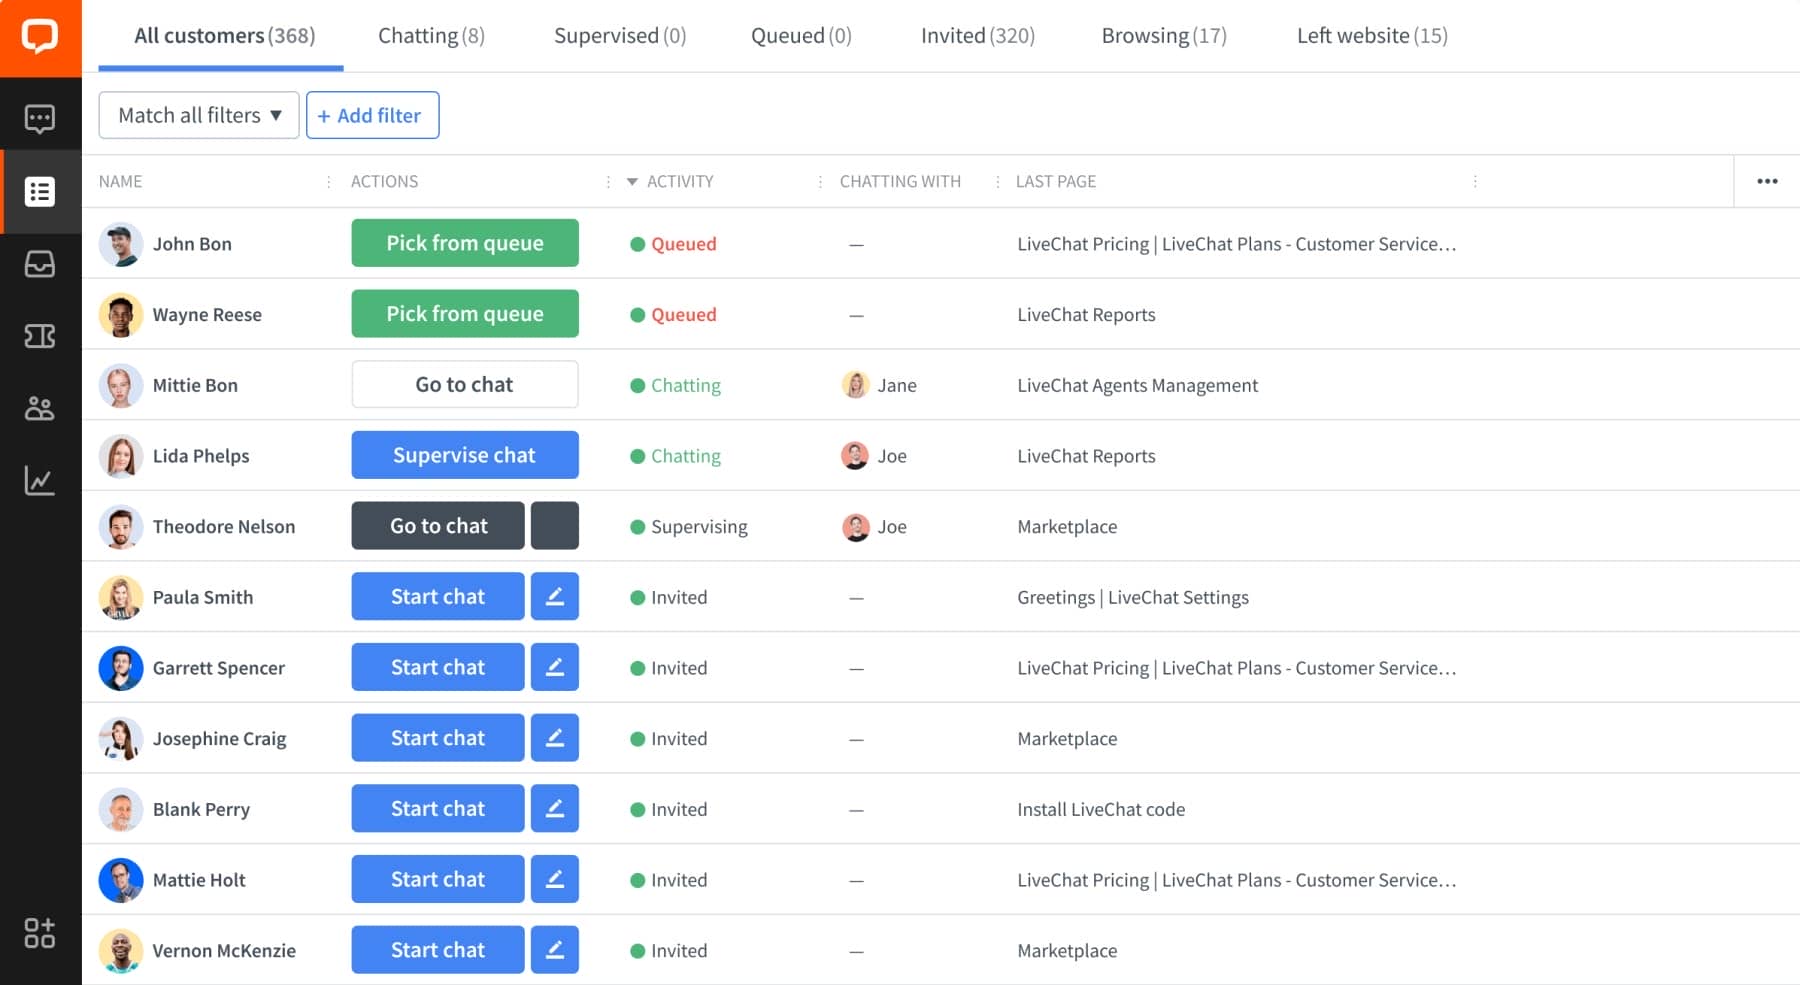Open the Match all filters dropdown
This screenshot has height=985, width=1800.
pyautogui.click(x=198, y=115)
